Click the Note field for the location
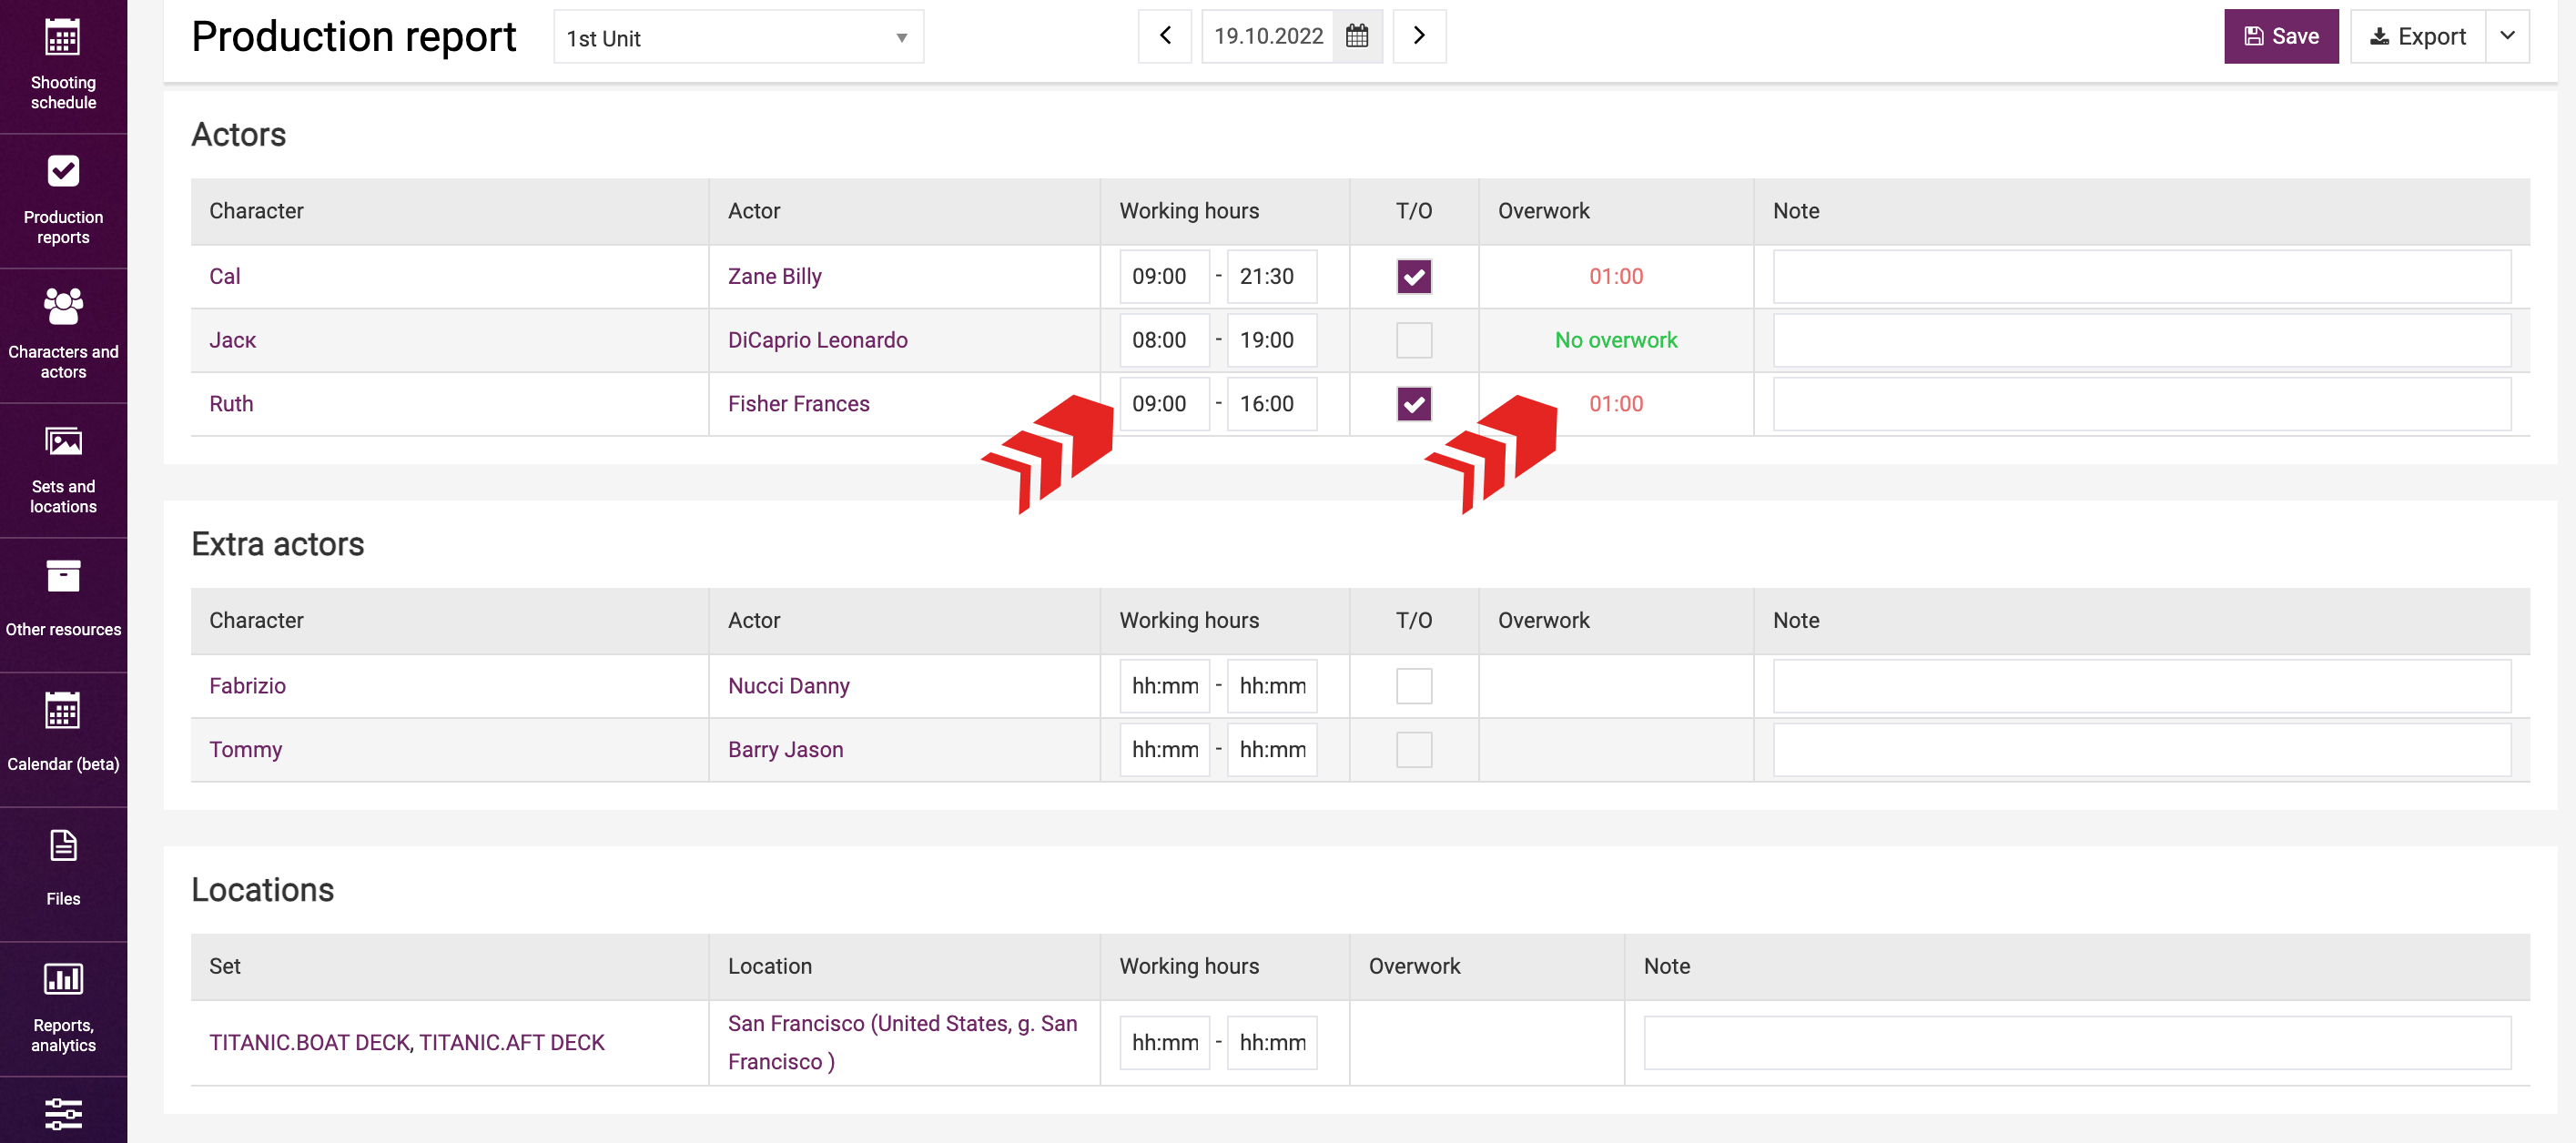Screen dimensions: 2576x1143 coord(2077,1043)
